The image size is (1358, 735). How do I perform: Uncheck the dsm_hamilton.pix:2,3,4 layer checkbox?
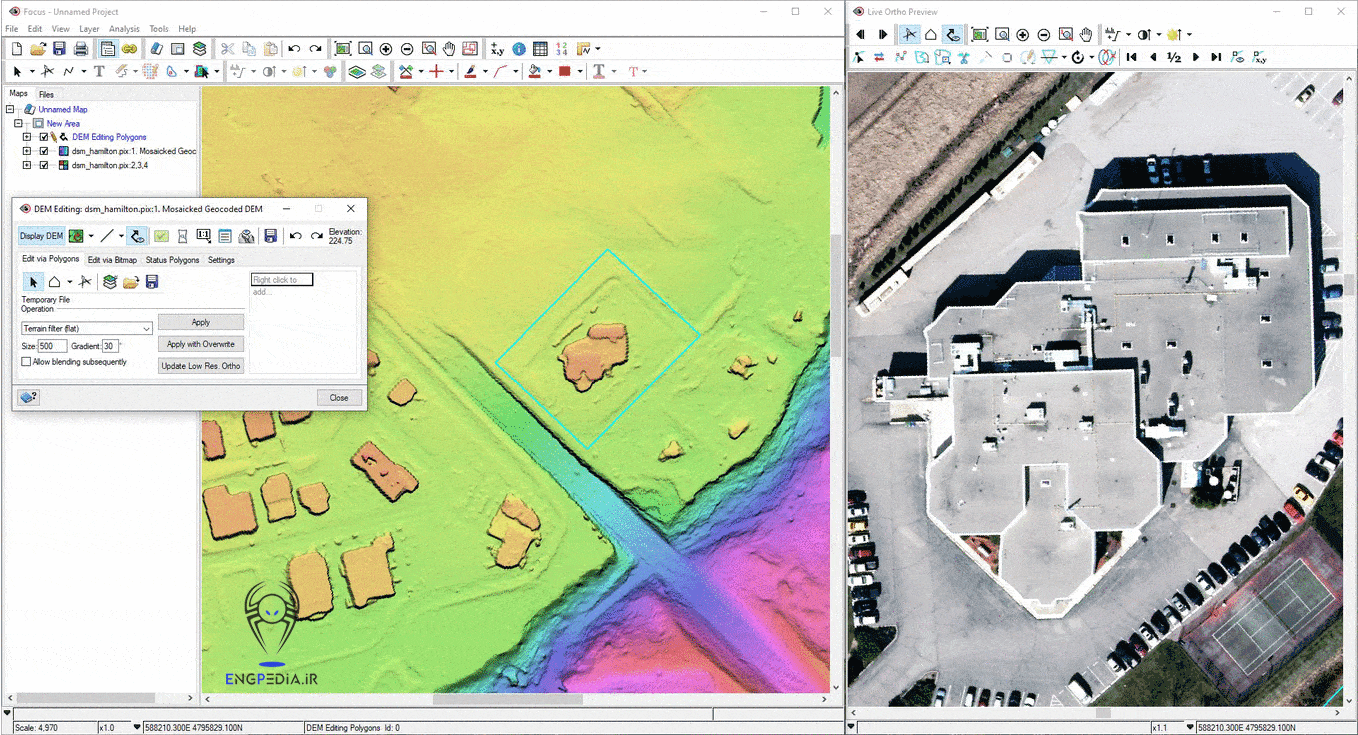coord(43,165)
